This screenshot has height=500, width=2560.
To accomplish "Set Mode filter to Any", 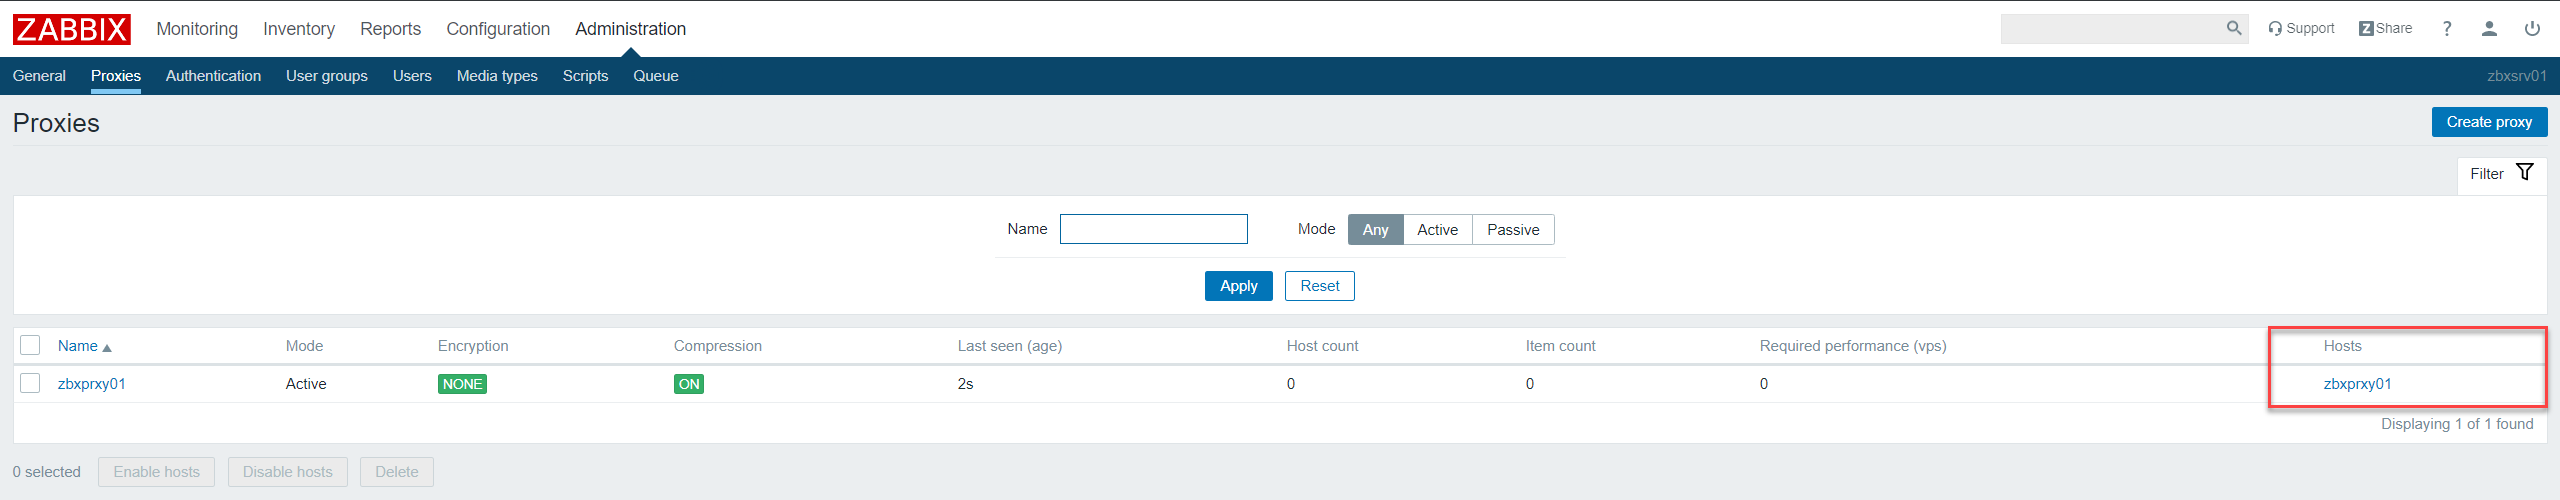I will (x=1375, y=230).
